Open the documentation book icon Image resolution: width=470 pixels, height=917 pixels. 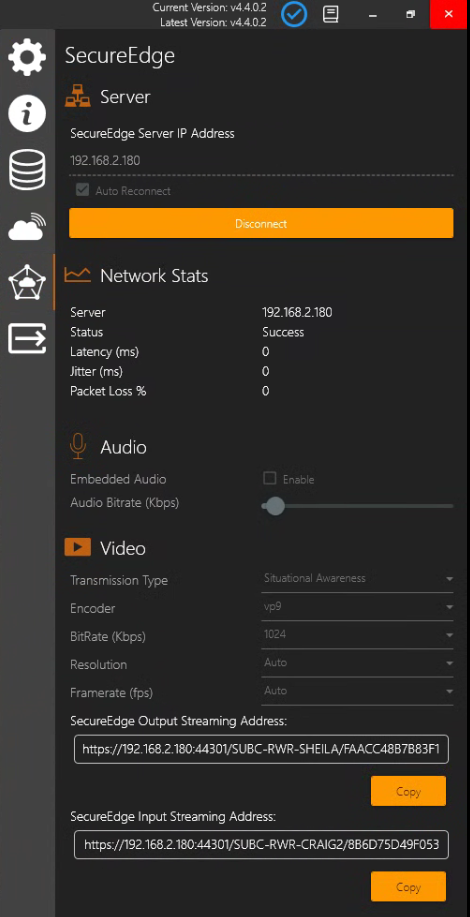pyautogui.click(x=331, y=14)
